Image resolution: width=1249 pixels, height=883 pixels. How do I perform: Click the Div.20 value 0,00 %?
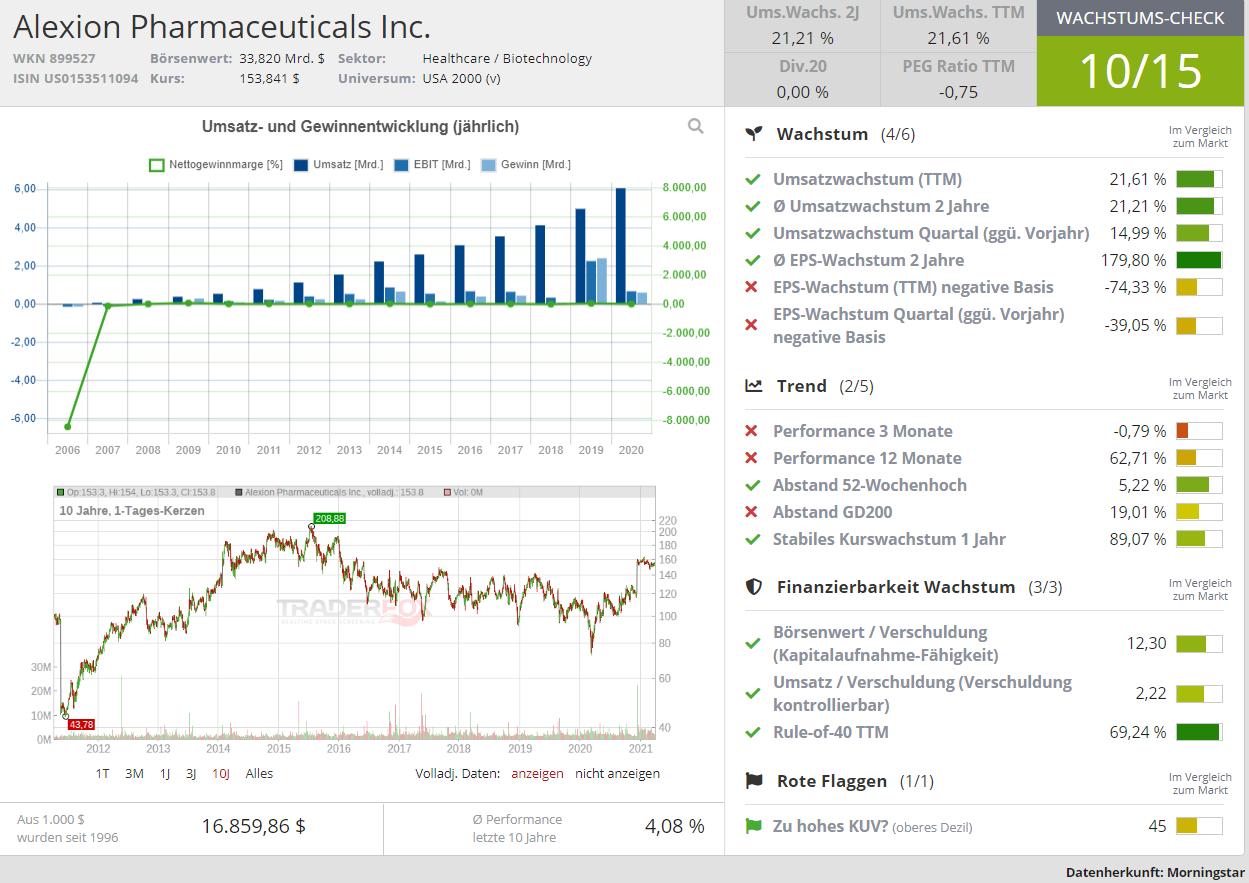802,92
